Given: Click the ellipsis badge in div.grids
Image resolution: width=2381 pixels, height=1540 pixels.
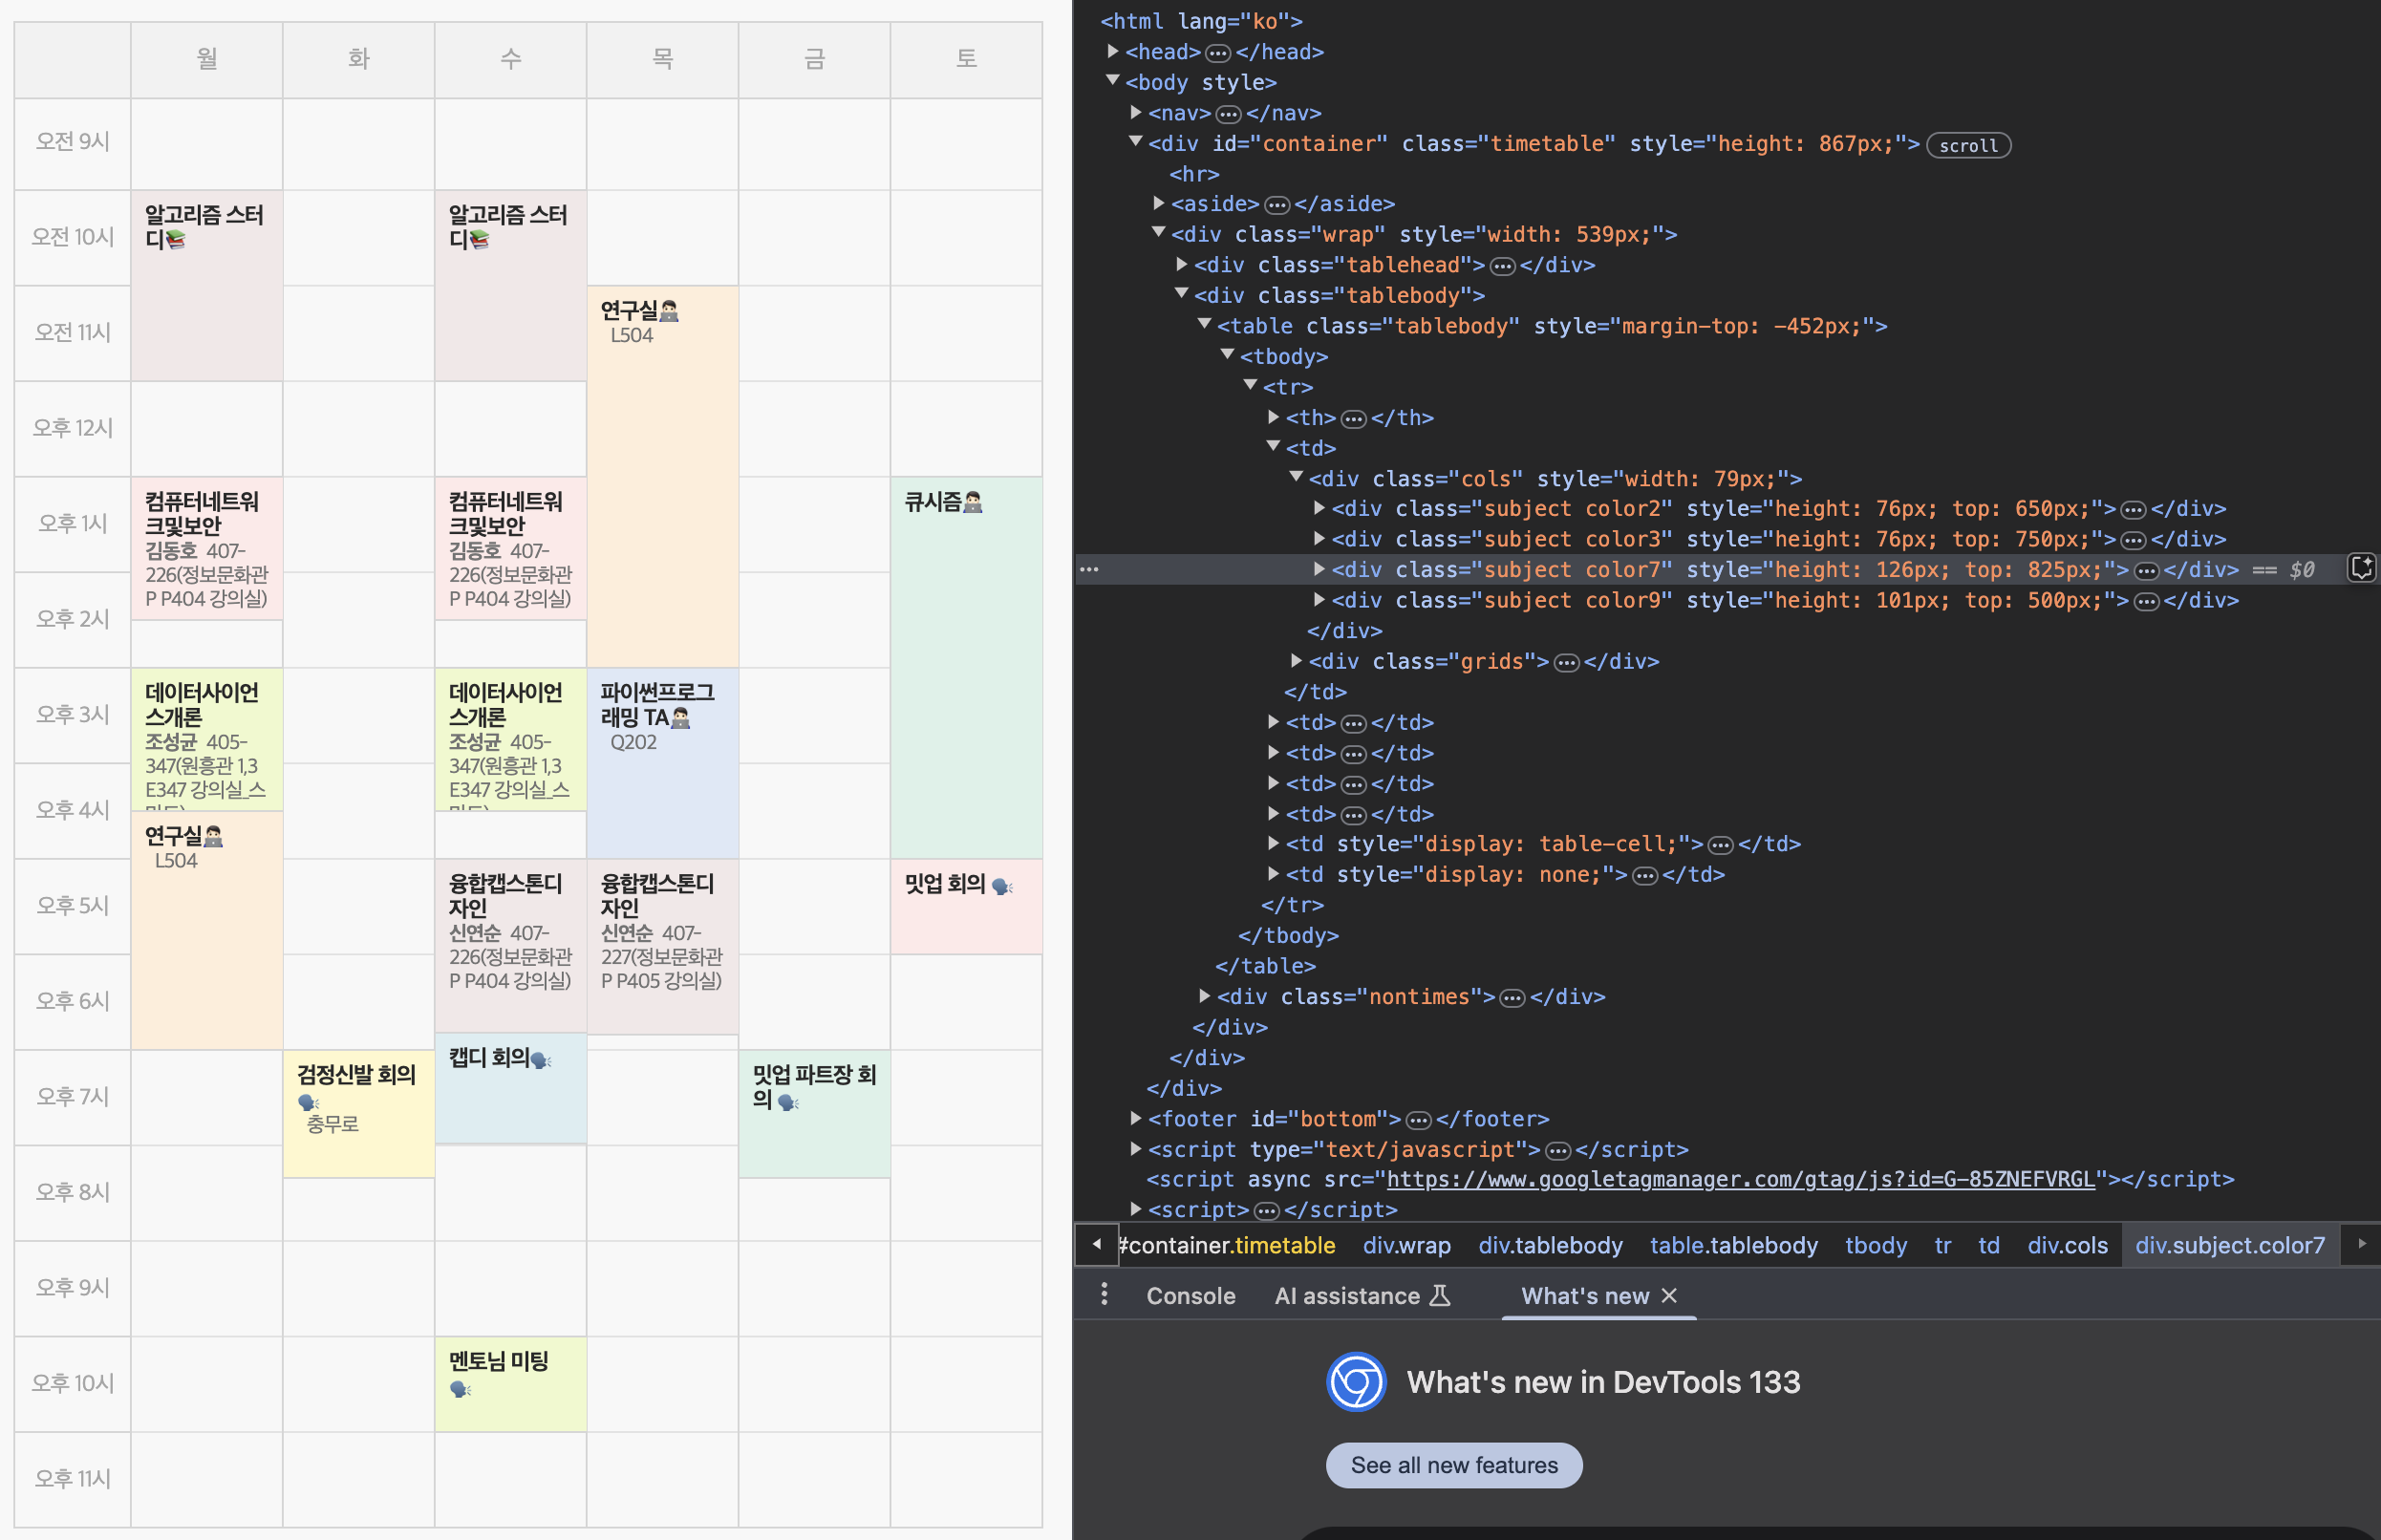Looking at the screenshot, I should coord(1567,662).
